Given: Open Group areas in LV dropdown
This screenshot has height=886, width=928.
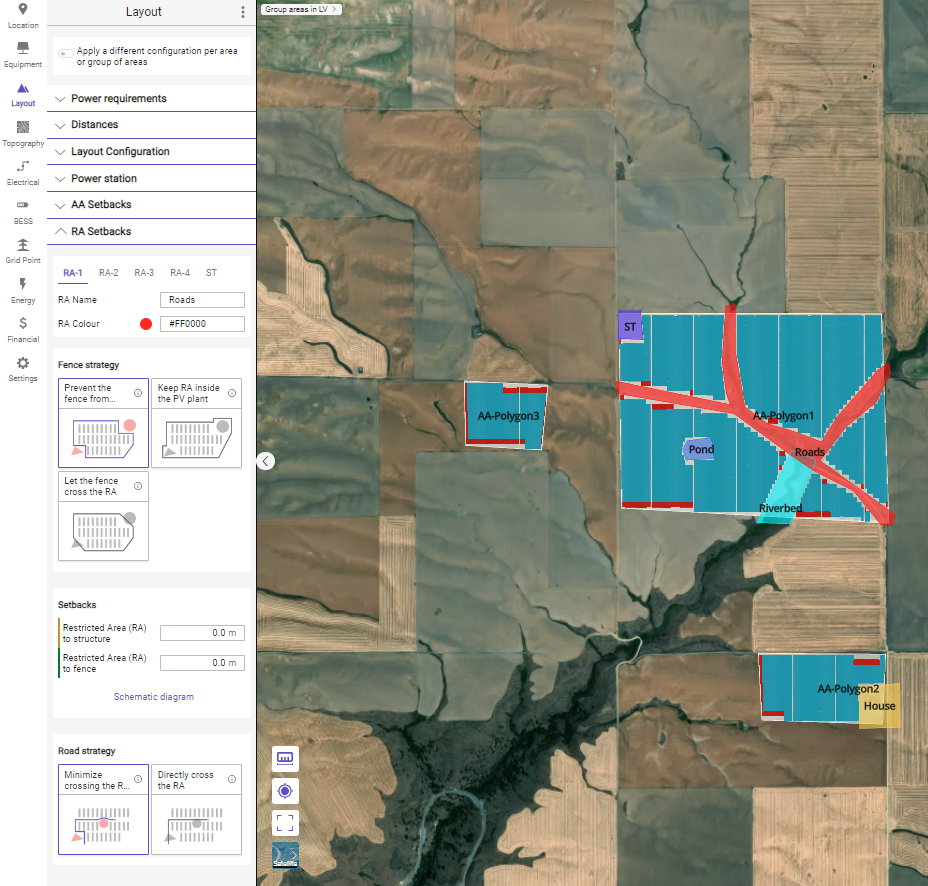Looking at the screenshot, I should [301, 9].
